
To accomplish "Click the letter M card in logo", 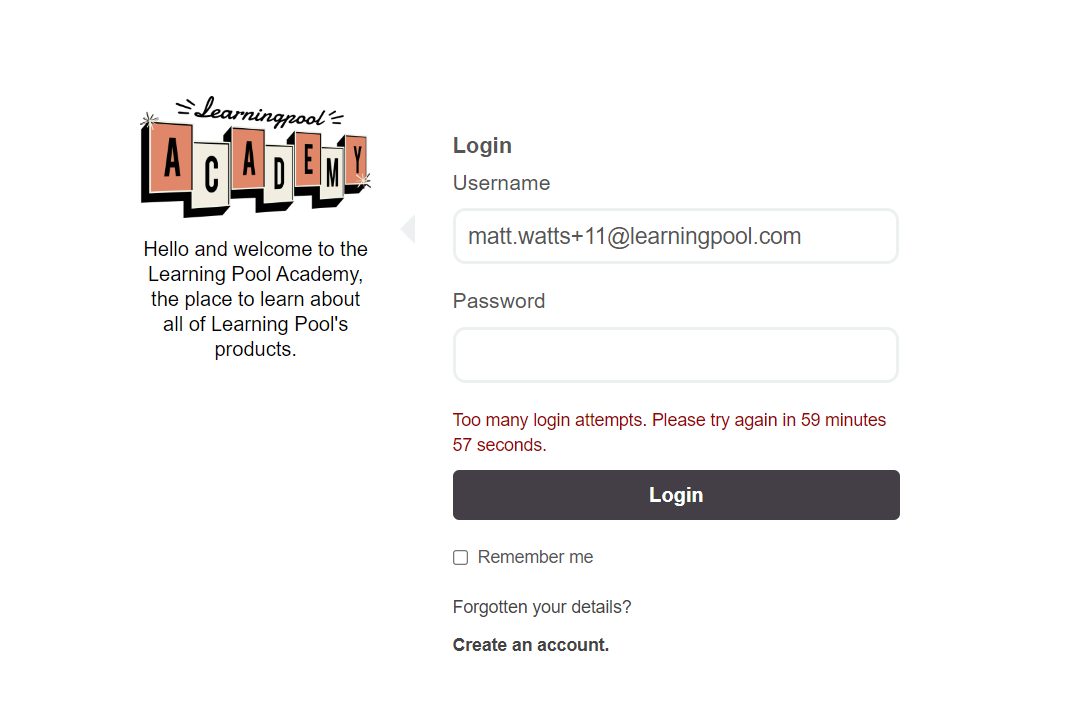I will point(332,171).
